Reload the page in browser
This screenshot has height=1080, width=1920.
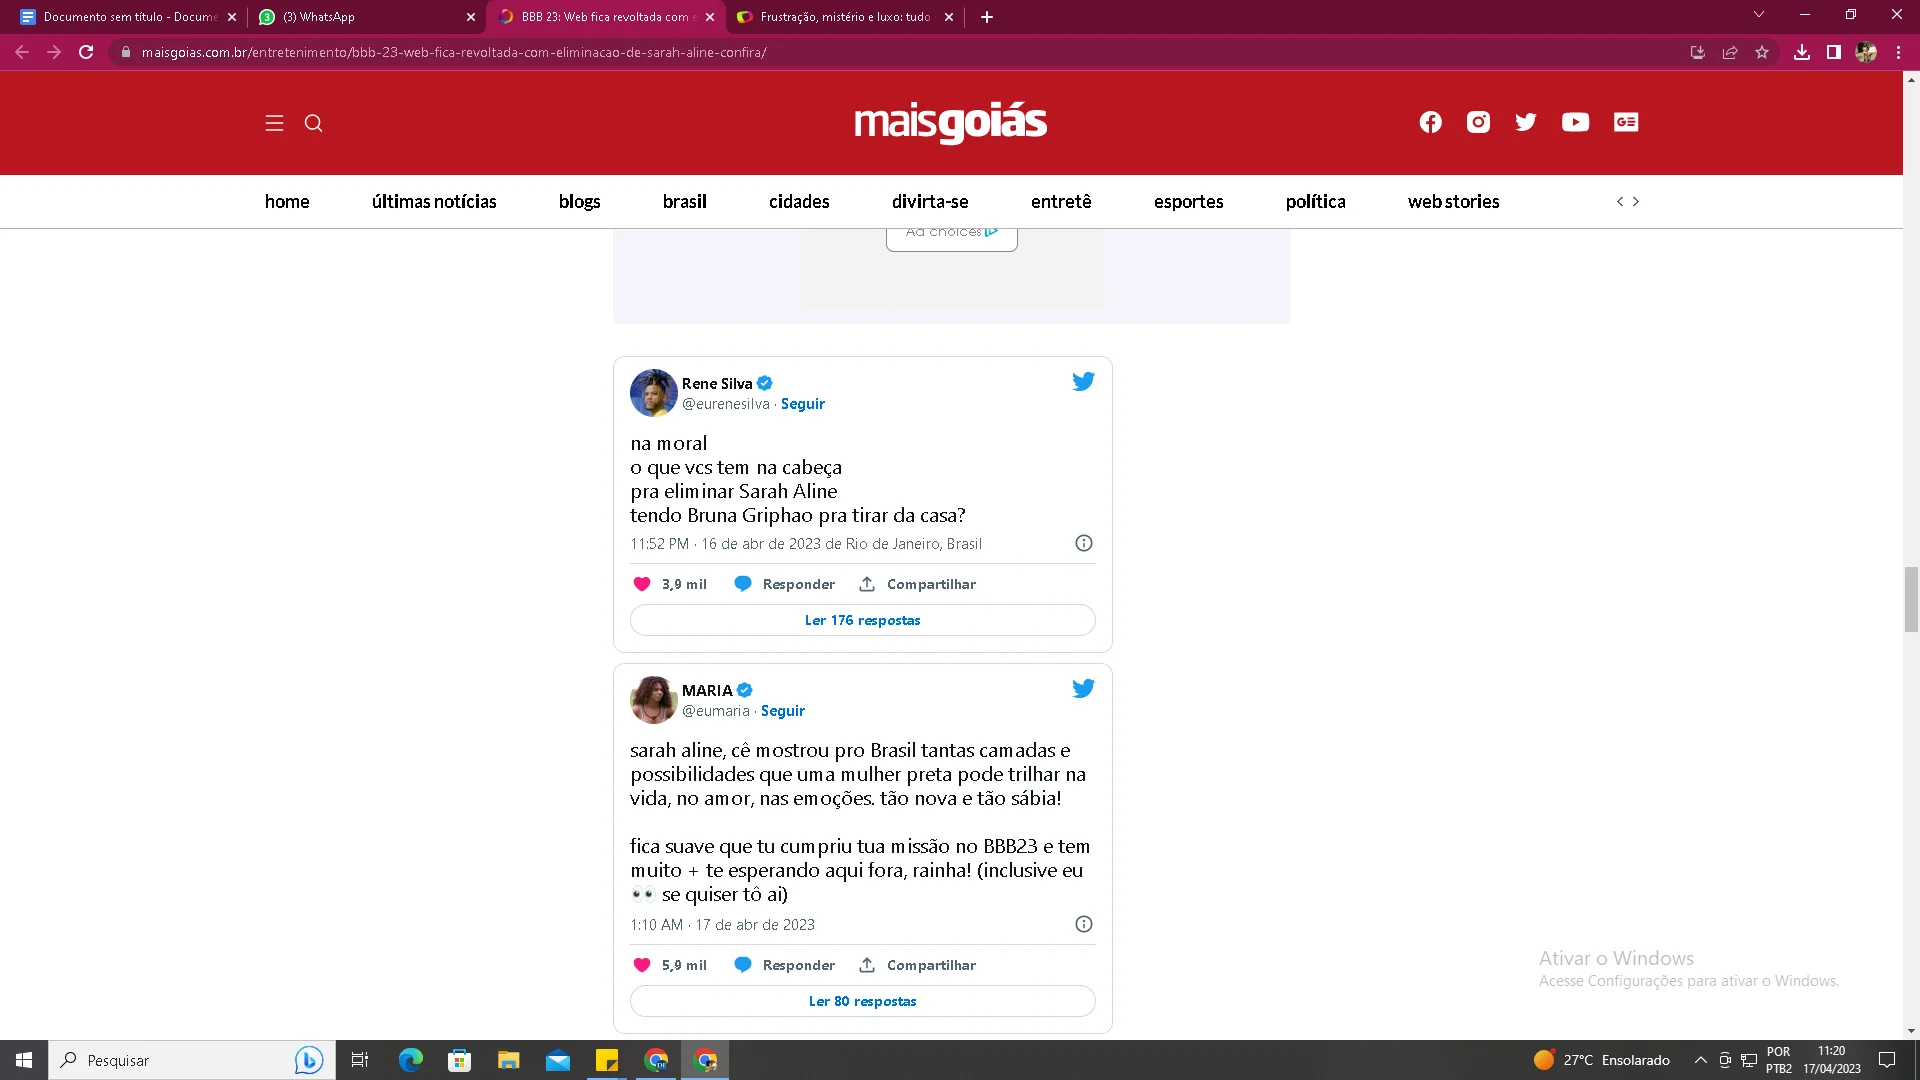tap(86, 52)
